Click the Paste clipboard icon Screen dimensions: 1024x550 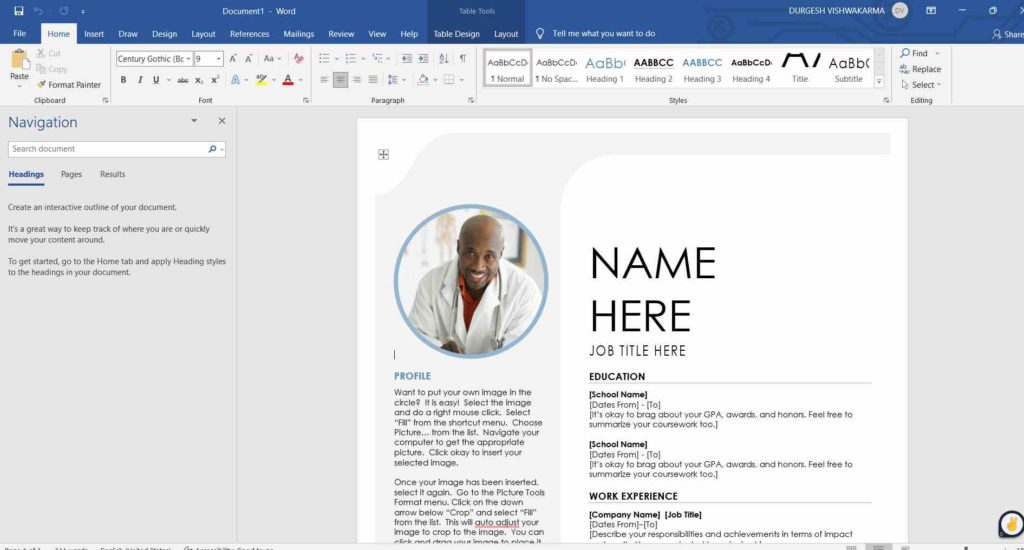pyautogui.click(x=20, y=61)
